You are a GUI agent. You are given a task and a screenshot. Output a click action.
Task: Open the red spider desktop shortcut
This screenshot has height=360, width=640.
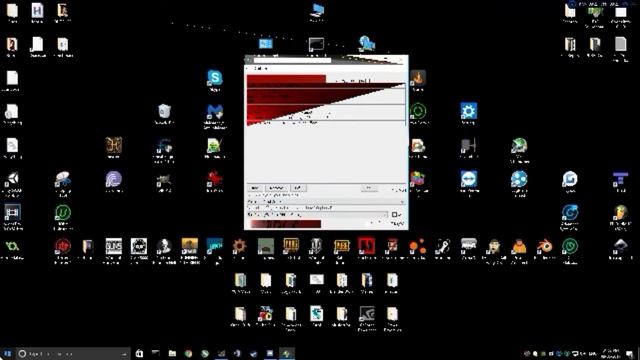215,179
